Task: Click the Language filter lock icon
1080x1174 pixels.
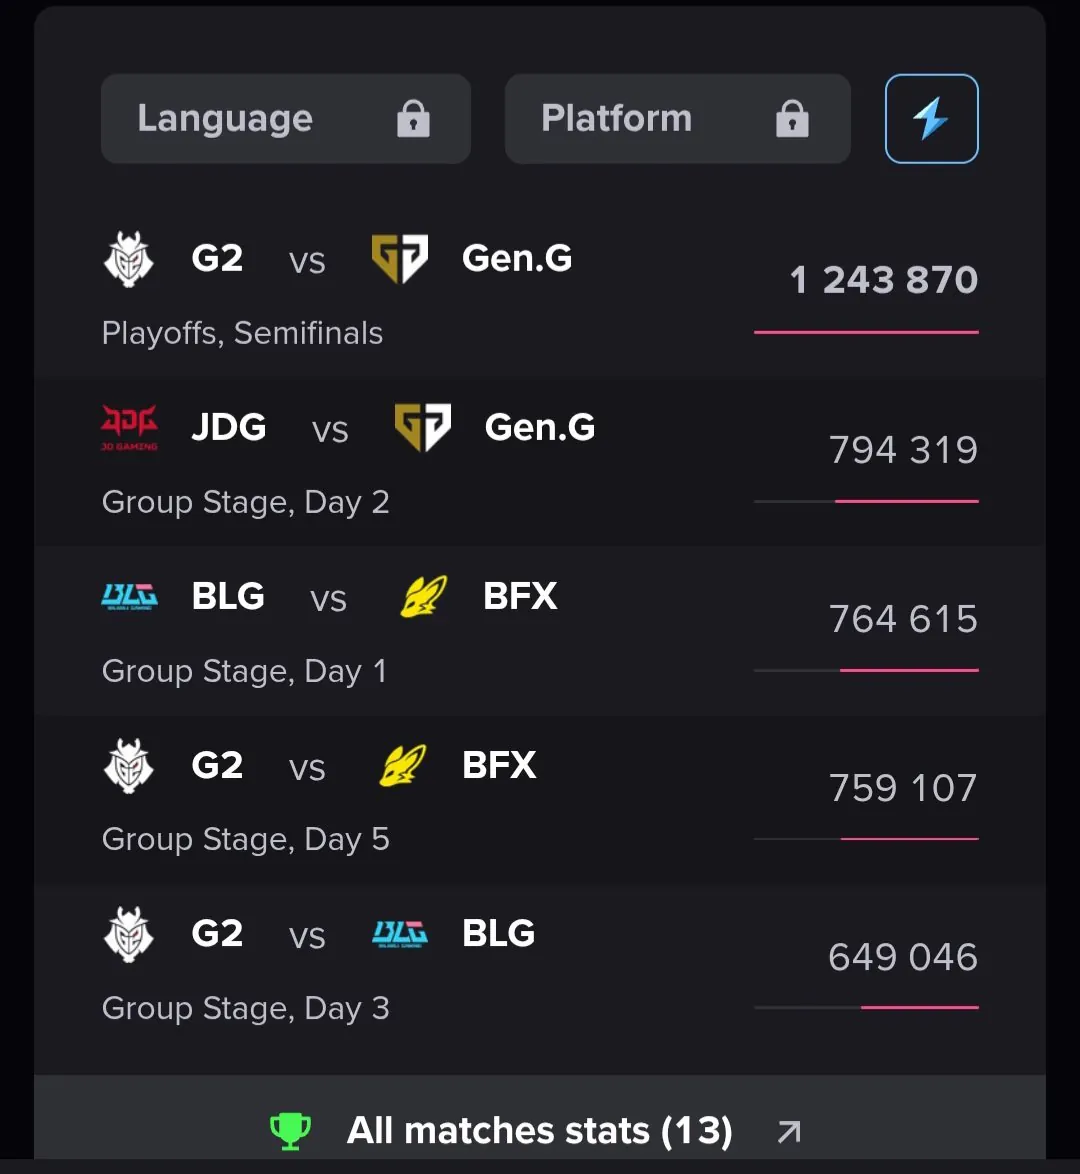Action: [x=413, y=119]
